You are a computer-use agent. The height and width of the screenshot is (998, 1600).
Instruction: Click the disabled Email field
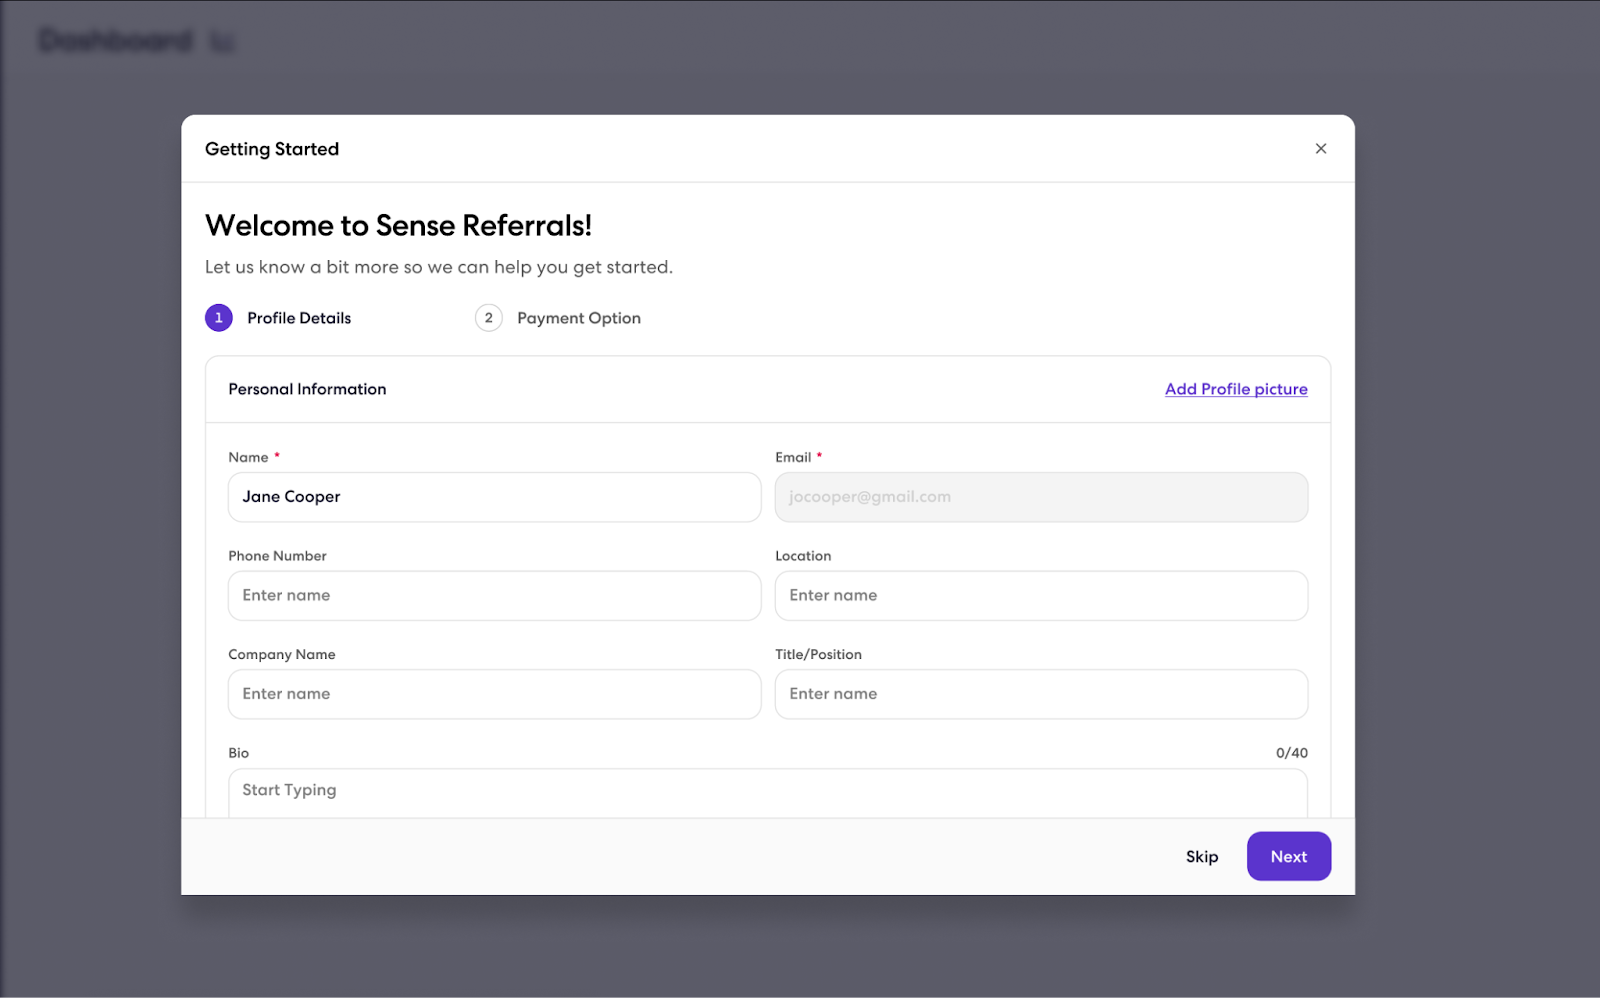point(1041,497)
